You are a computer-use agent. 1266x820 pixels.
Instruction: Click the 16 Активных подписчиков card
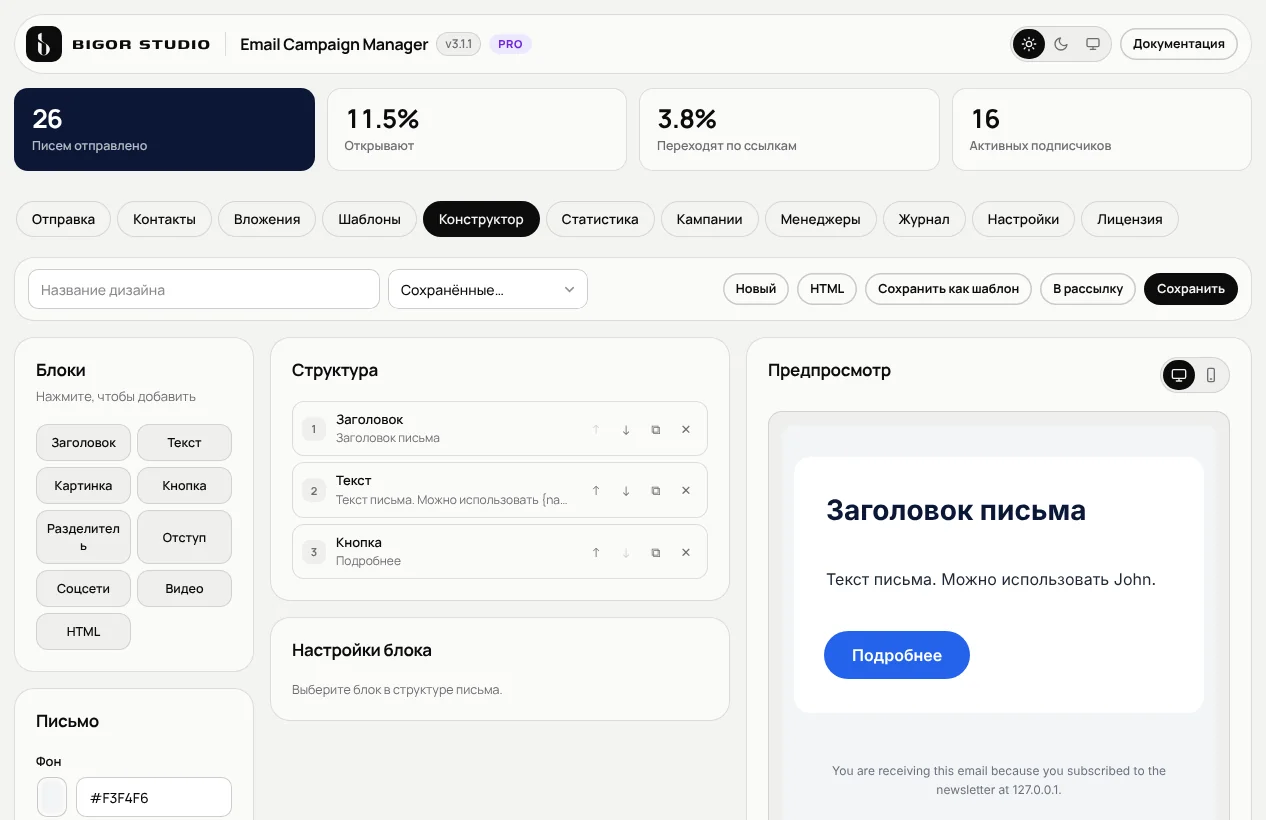[x=1102, y=130]
